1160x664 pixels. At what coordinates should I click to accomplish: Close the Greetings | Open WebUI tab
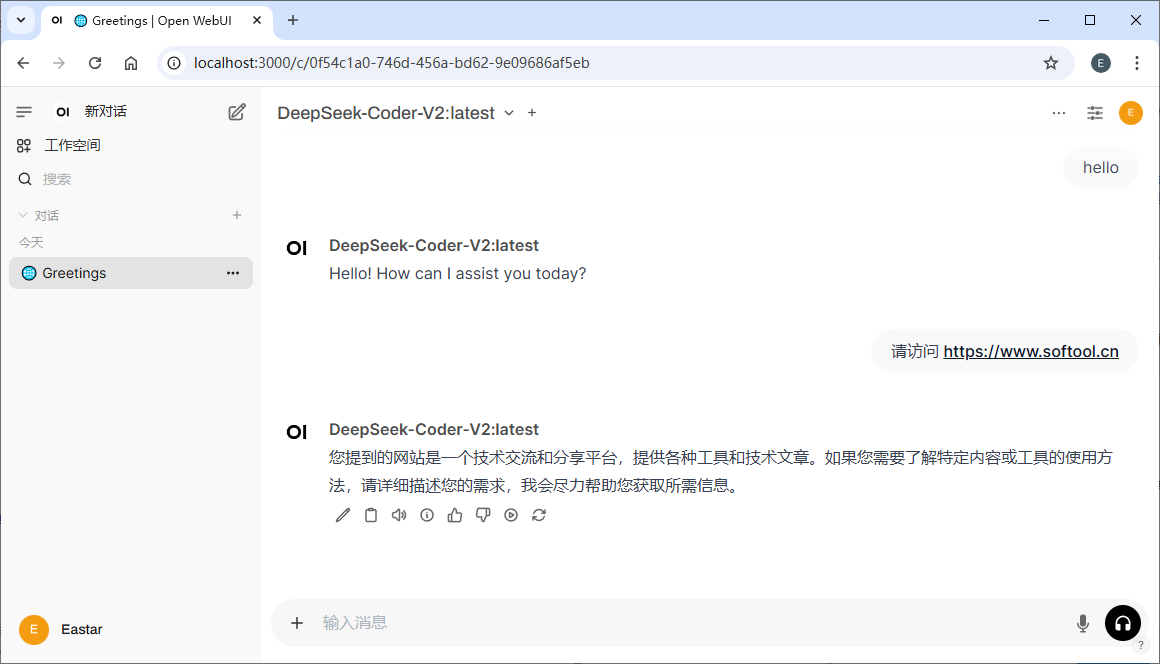pyautogui.click(x=257, y=20)
